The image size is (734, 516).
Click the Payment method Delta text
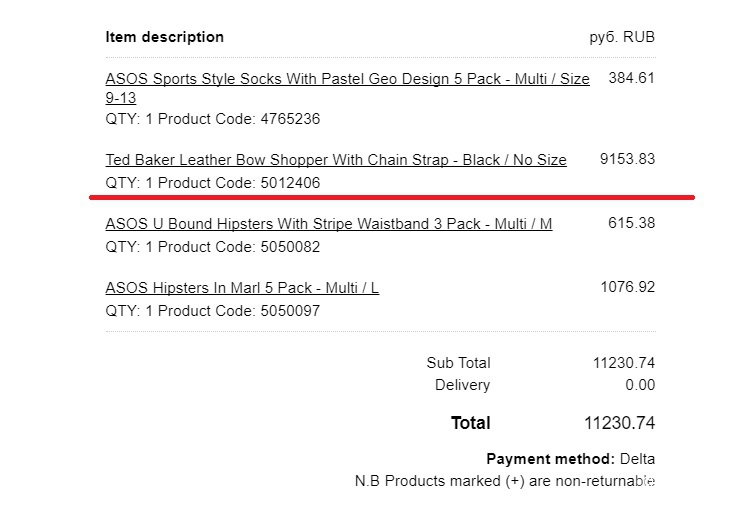tap(571, 459)
